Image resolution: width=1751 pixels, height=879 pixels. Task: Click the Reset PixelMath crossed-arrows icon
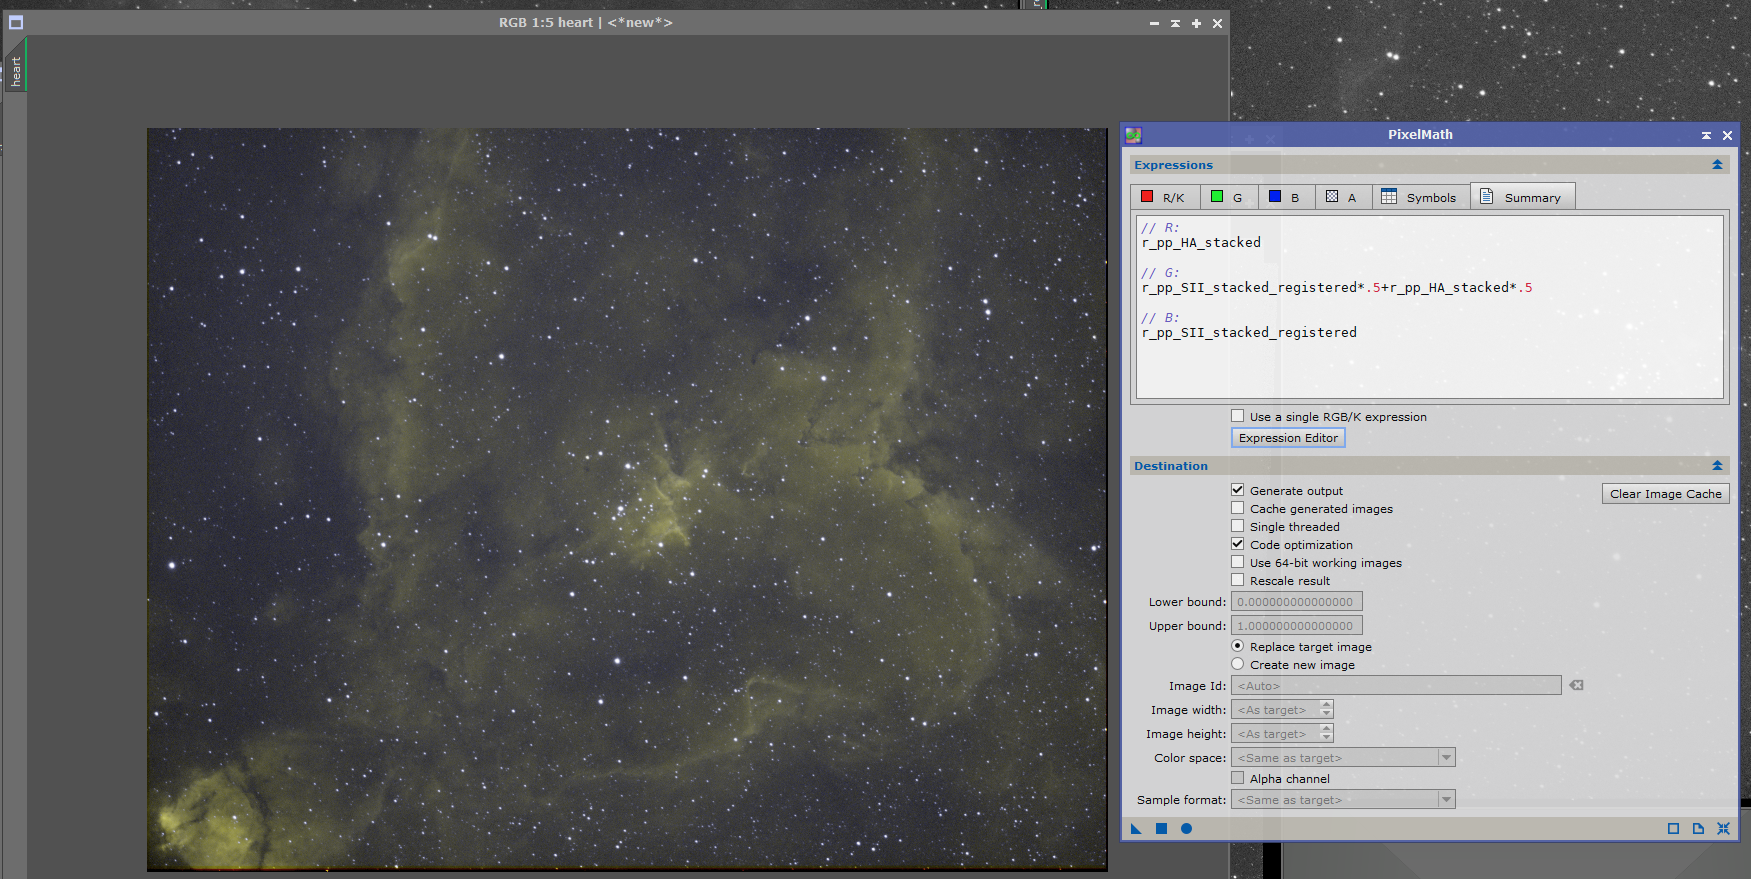coord(1723,828)
